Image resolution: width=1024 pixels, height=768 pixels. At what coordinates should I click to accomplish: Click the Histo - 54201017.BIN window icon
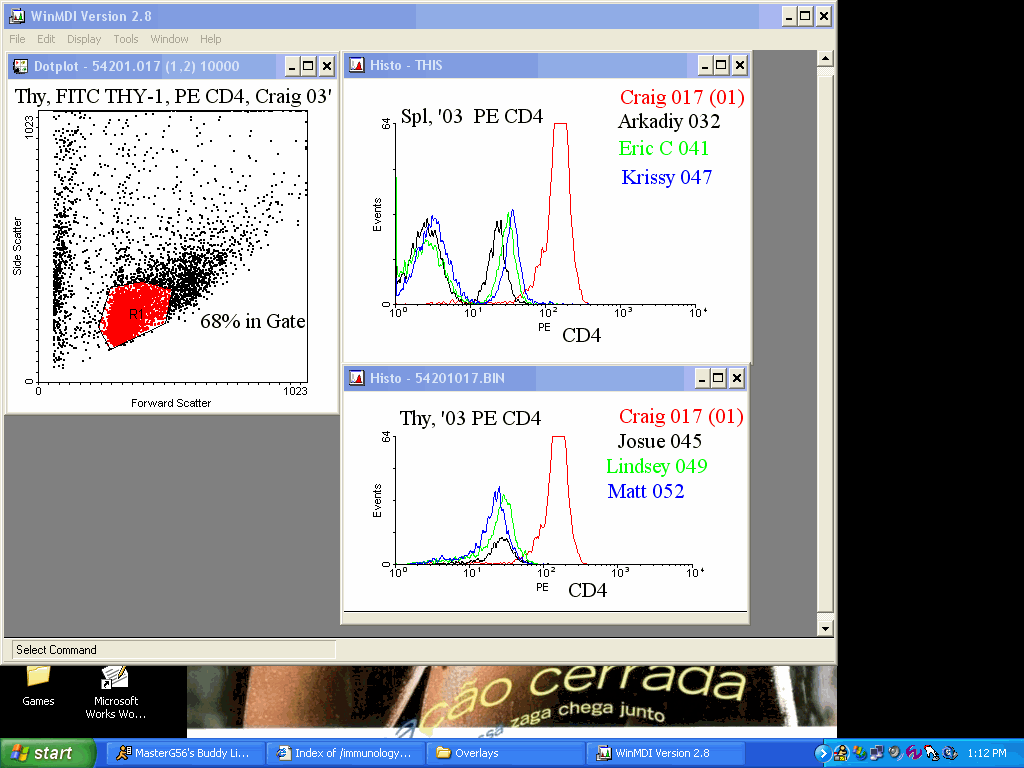[356, 378]
